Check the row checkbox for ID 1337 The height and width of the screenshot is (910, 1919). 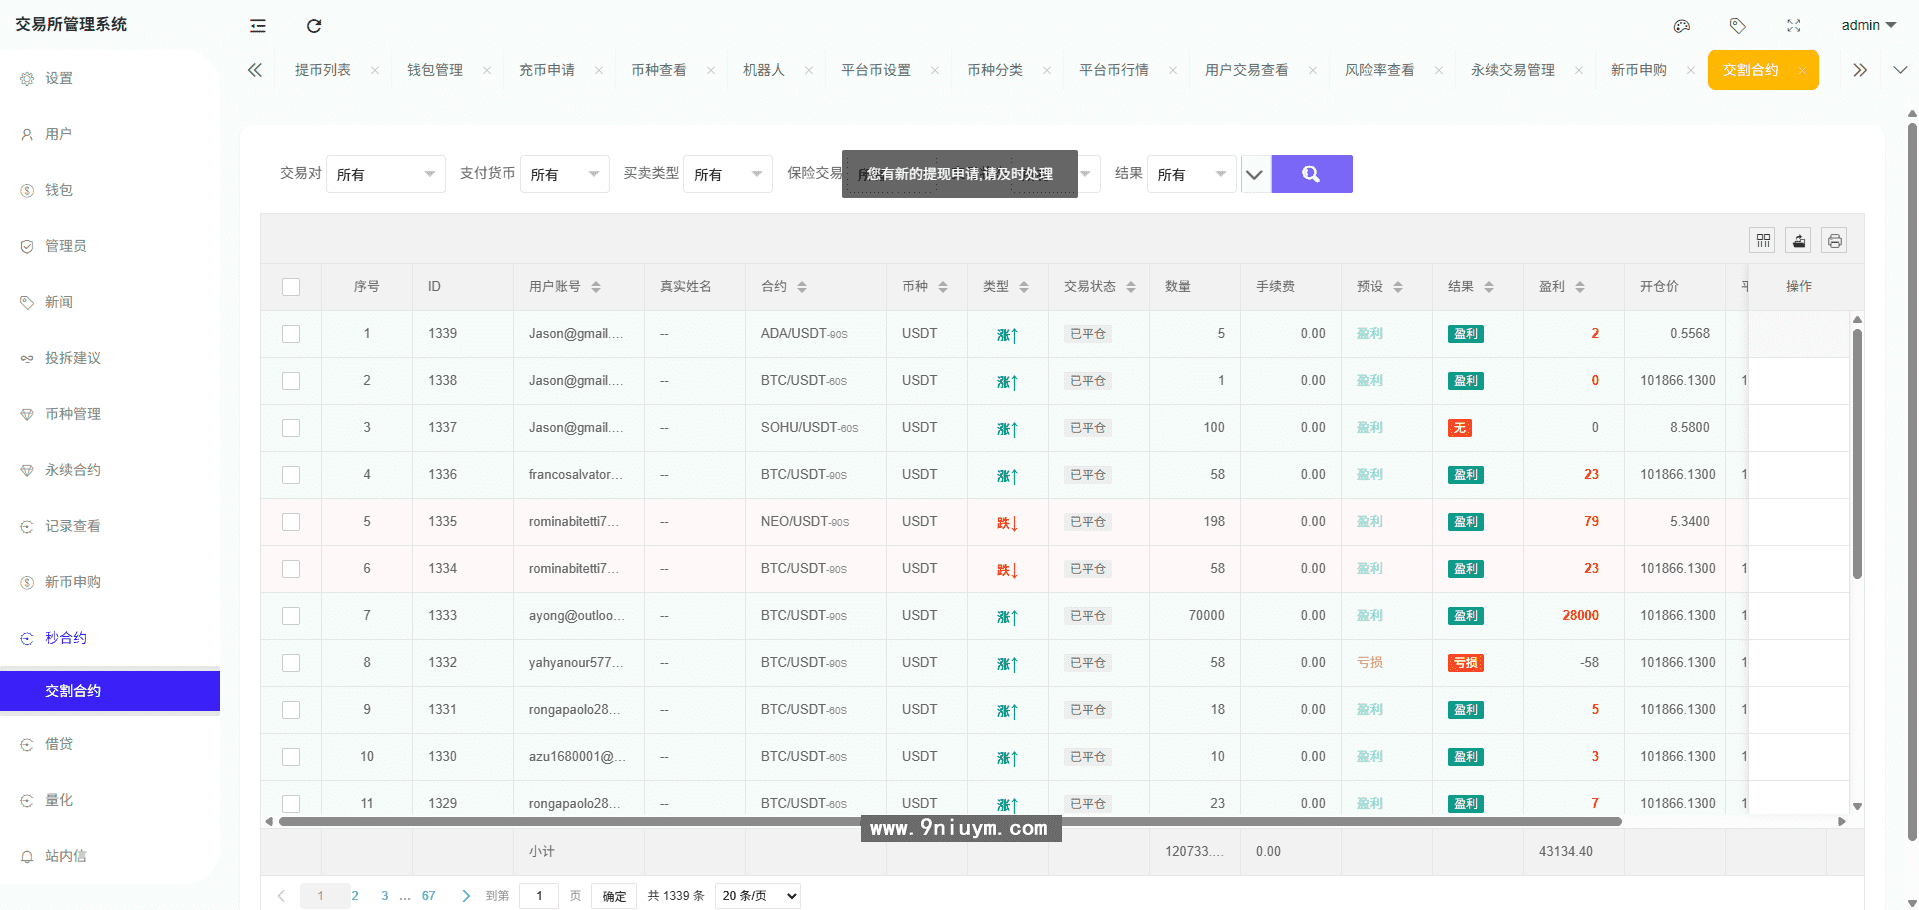(x=291, y=427)
